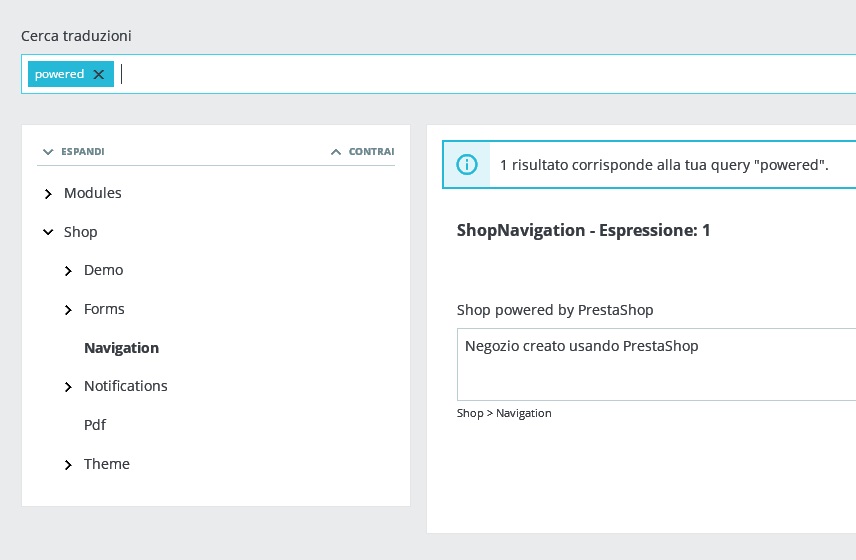The width and height of the screenshot is (856, 560).
Task: Select the Pdf tree item
Action: (x=95, y=425)
